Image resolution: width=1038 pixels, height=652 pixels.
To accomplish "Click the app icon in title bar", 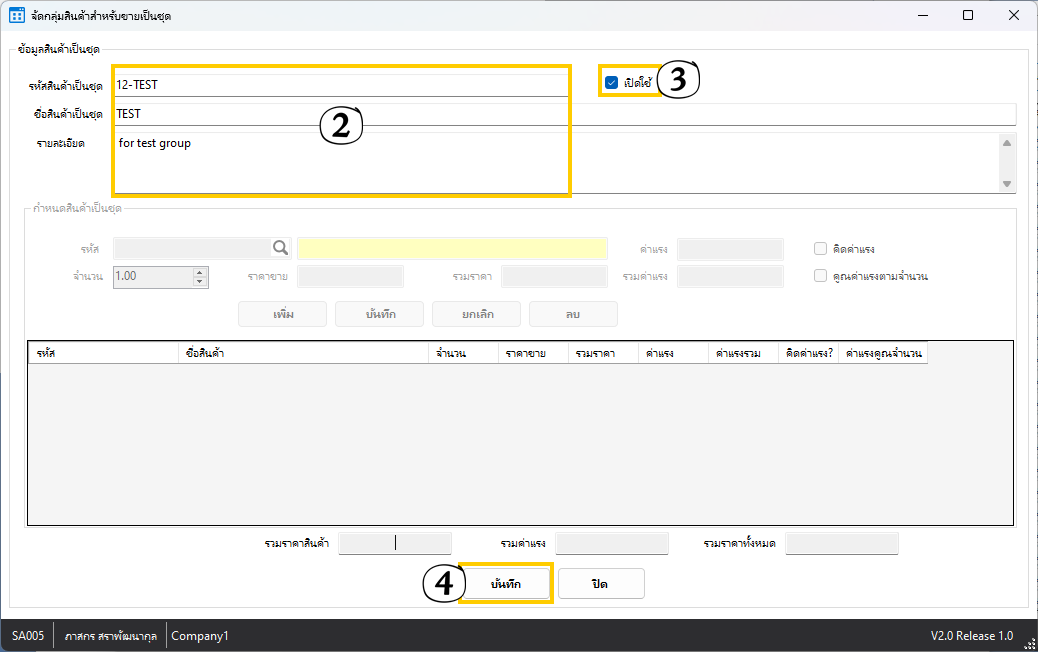I will tap(17, 15).
